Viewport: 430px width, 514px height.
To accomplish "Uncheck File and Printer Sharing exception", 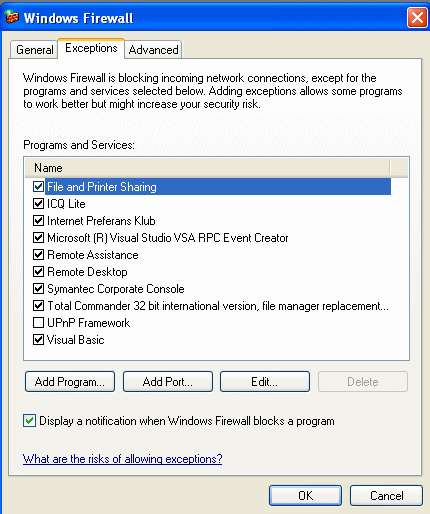I will click(38, 186).
